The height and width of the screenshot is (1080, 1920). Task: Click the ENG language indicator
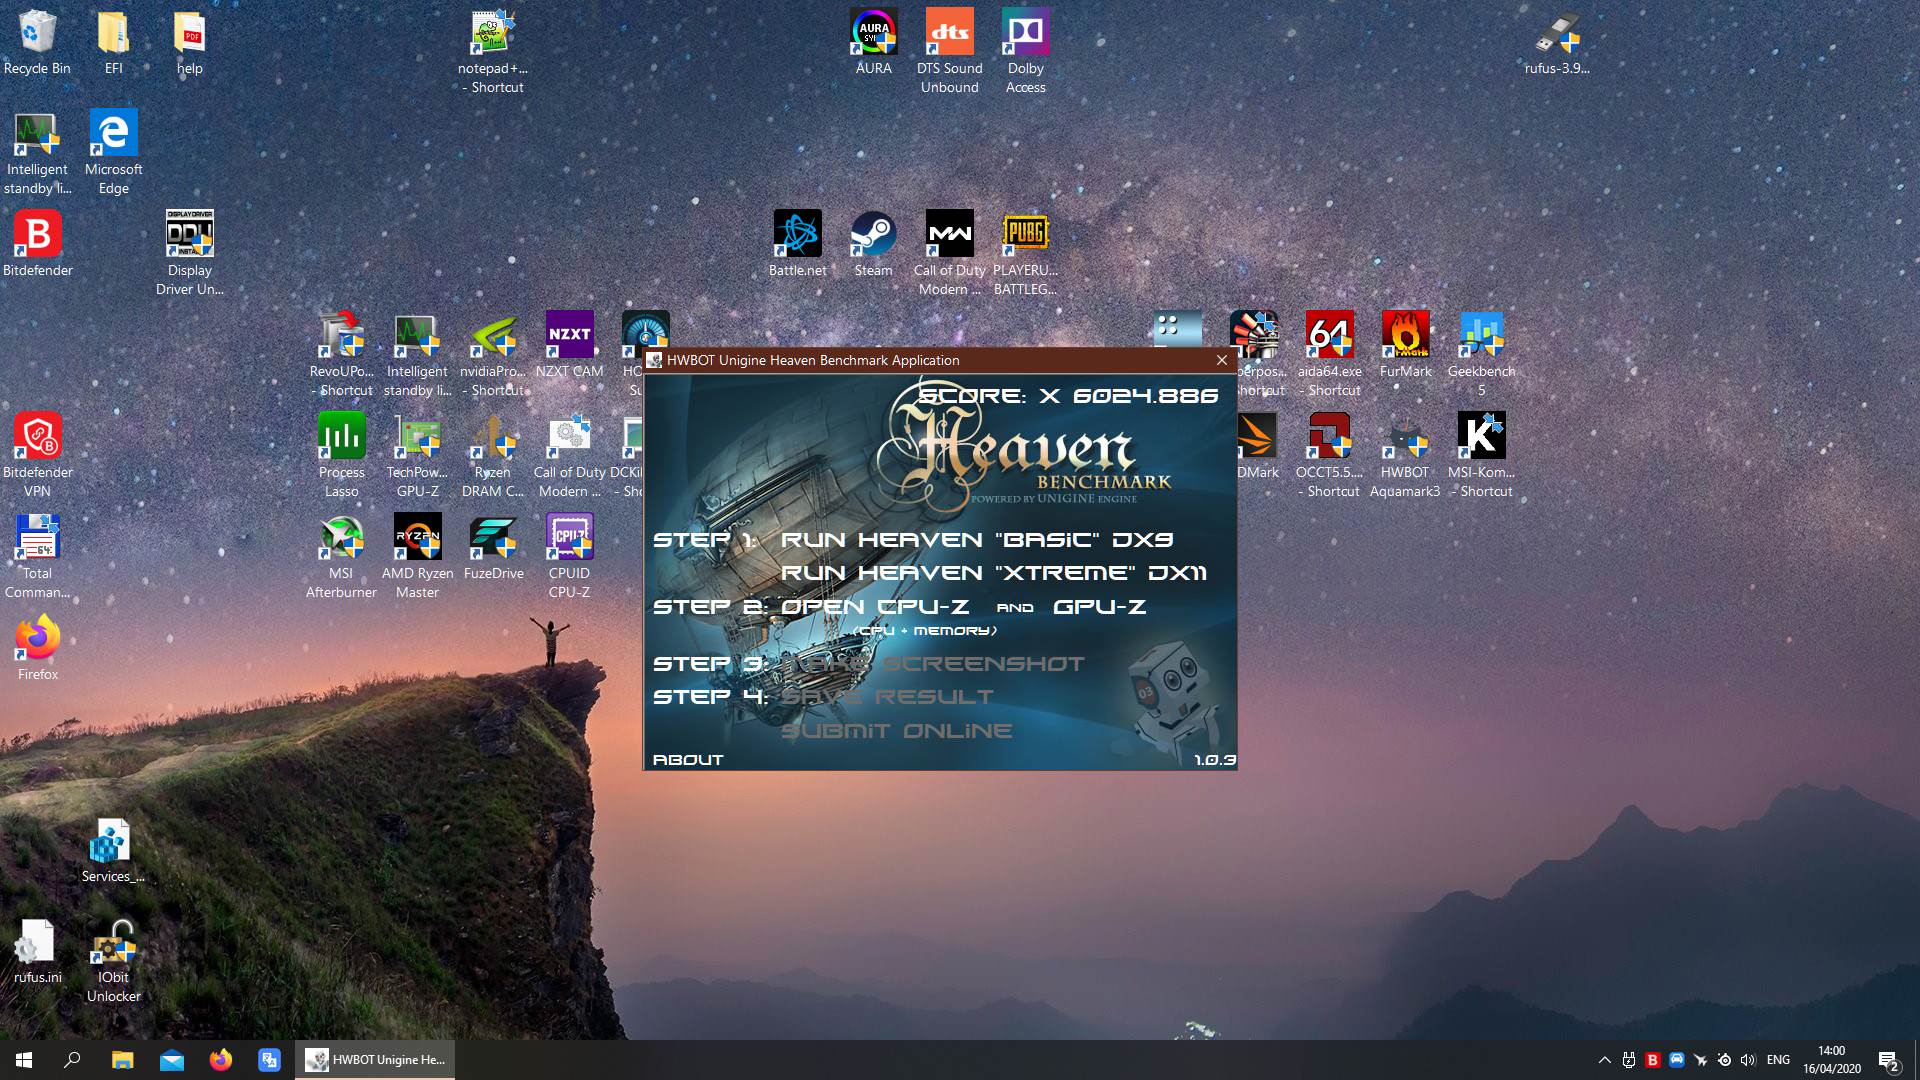coord(1778,1060)
